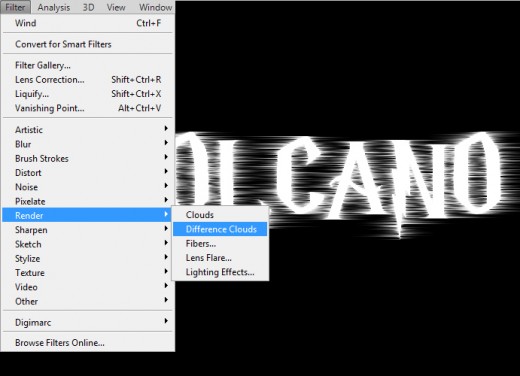Open the Filter menu in menu bar
Screen dimensions: 520x376
tap(15, 7)
